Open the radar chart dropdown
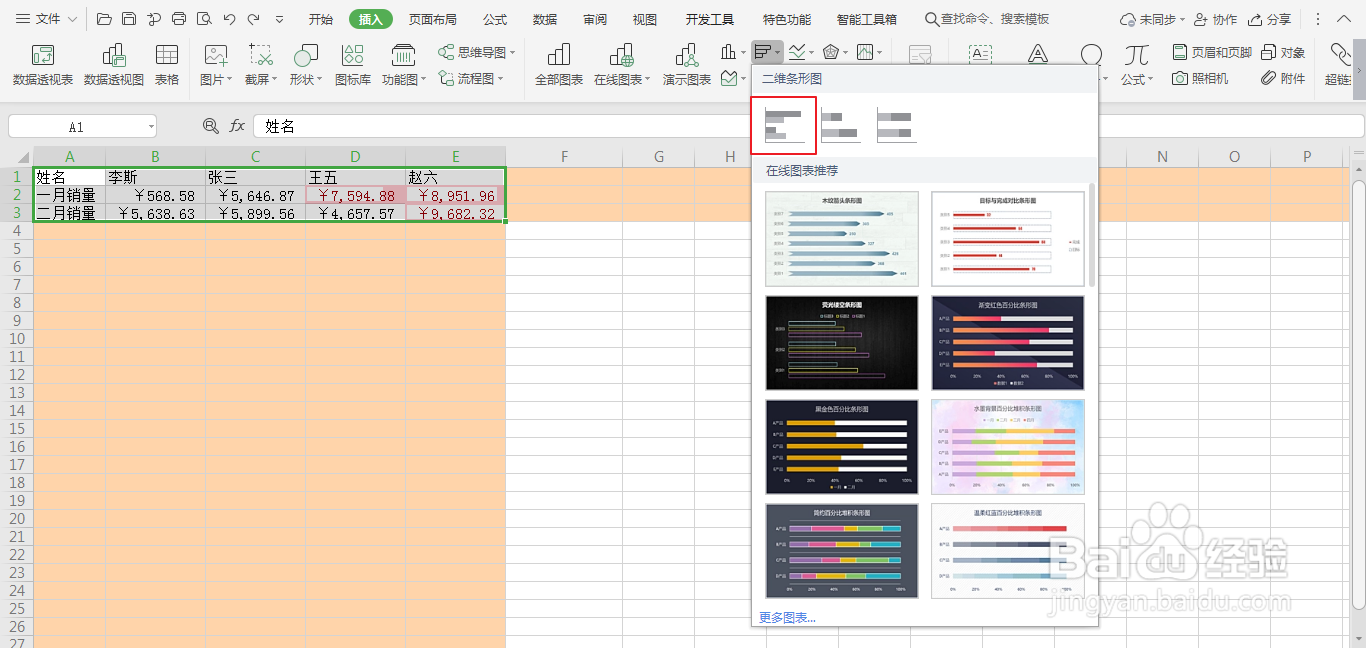Viewport: 1366px width, 648px height. coord(835,51)
